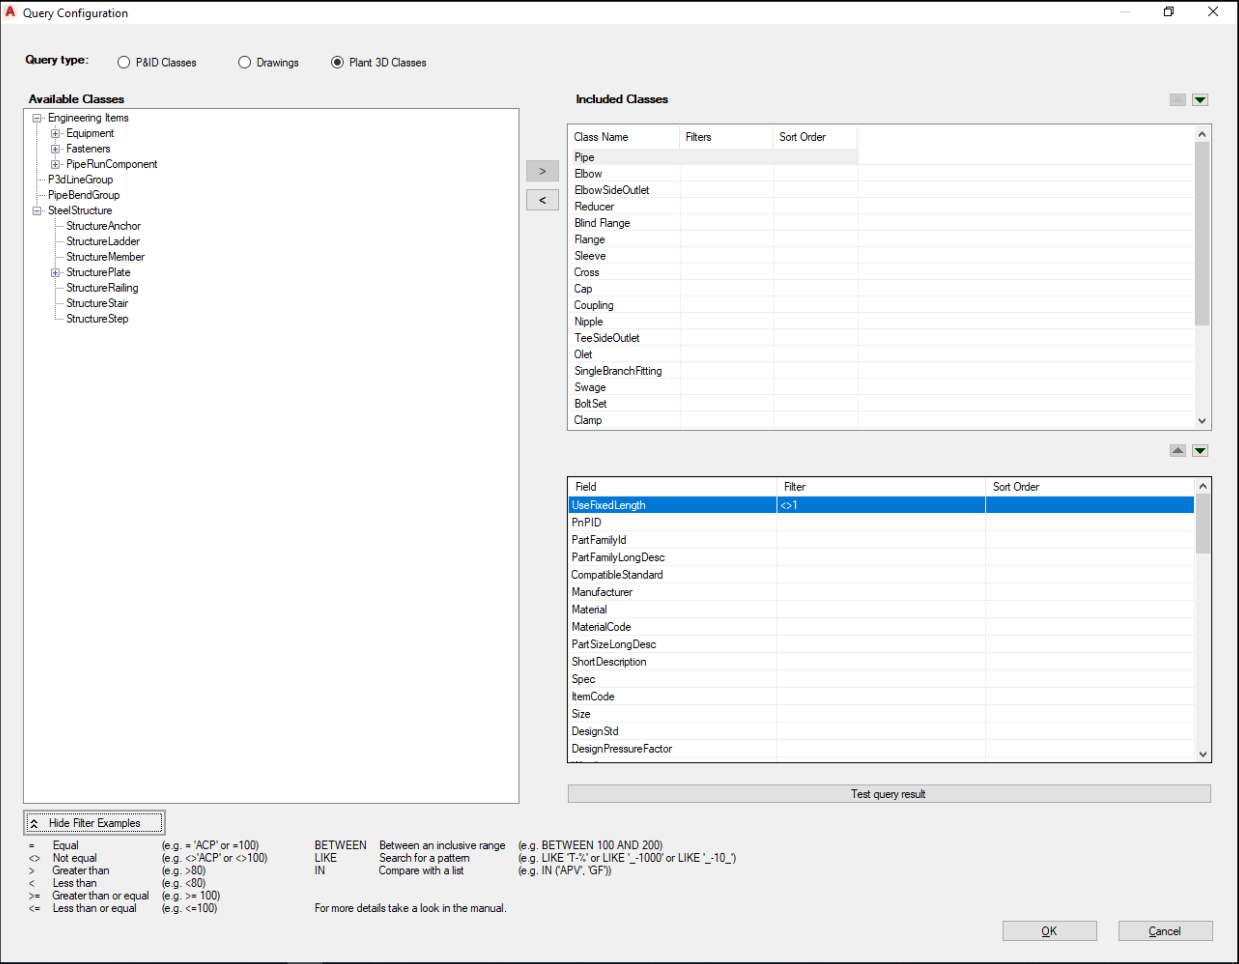This screenshot has height=964, width=1239.
Task: Expand the StructurePlate tree node
Action: (56, 272)
